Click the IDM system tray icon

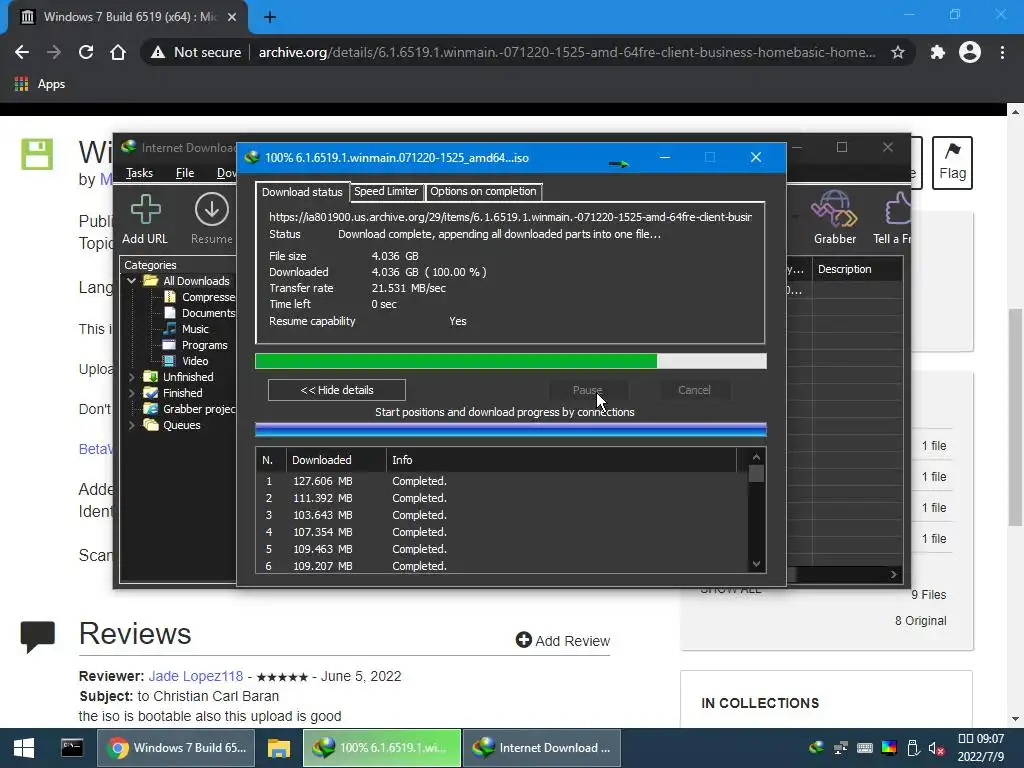pos(816,748)
